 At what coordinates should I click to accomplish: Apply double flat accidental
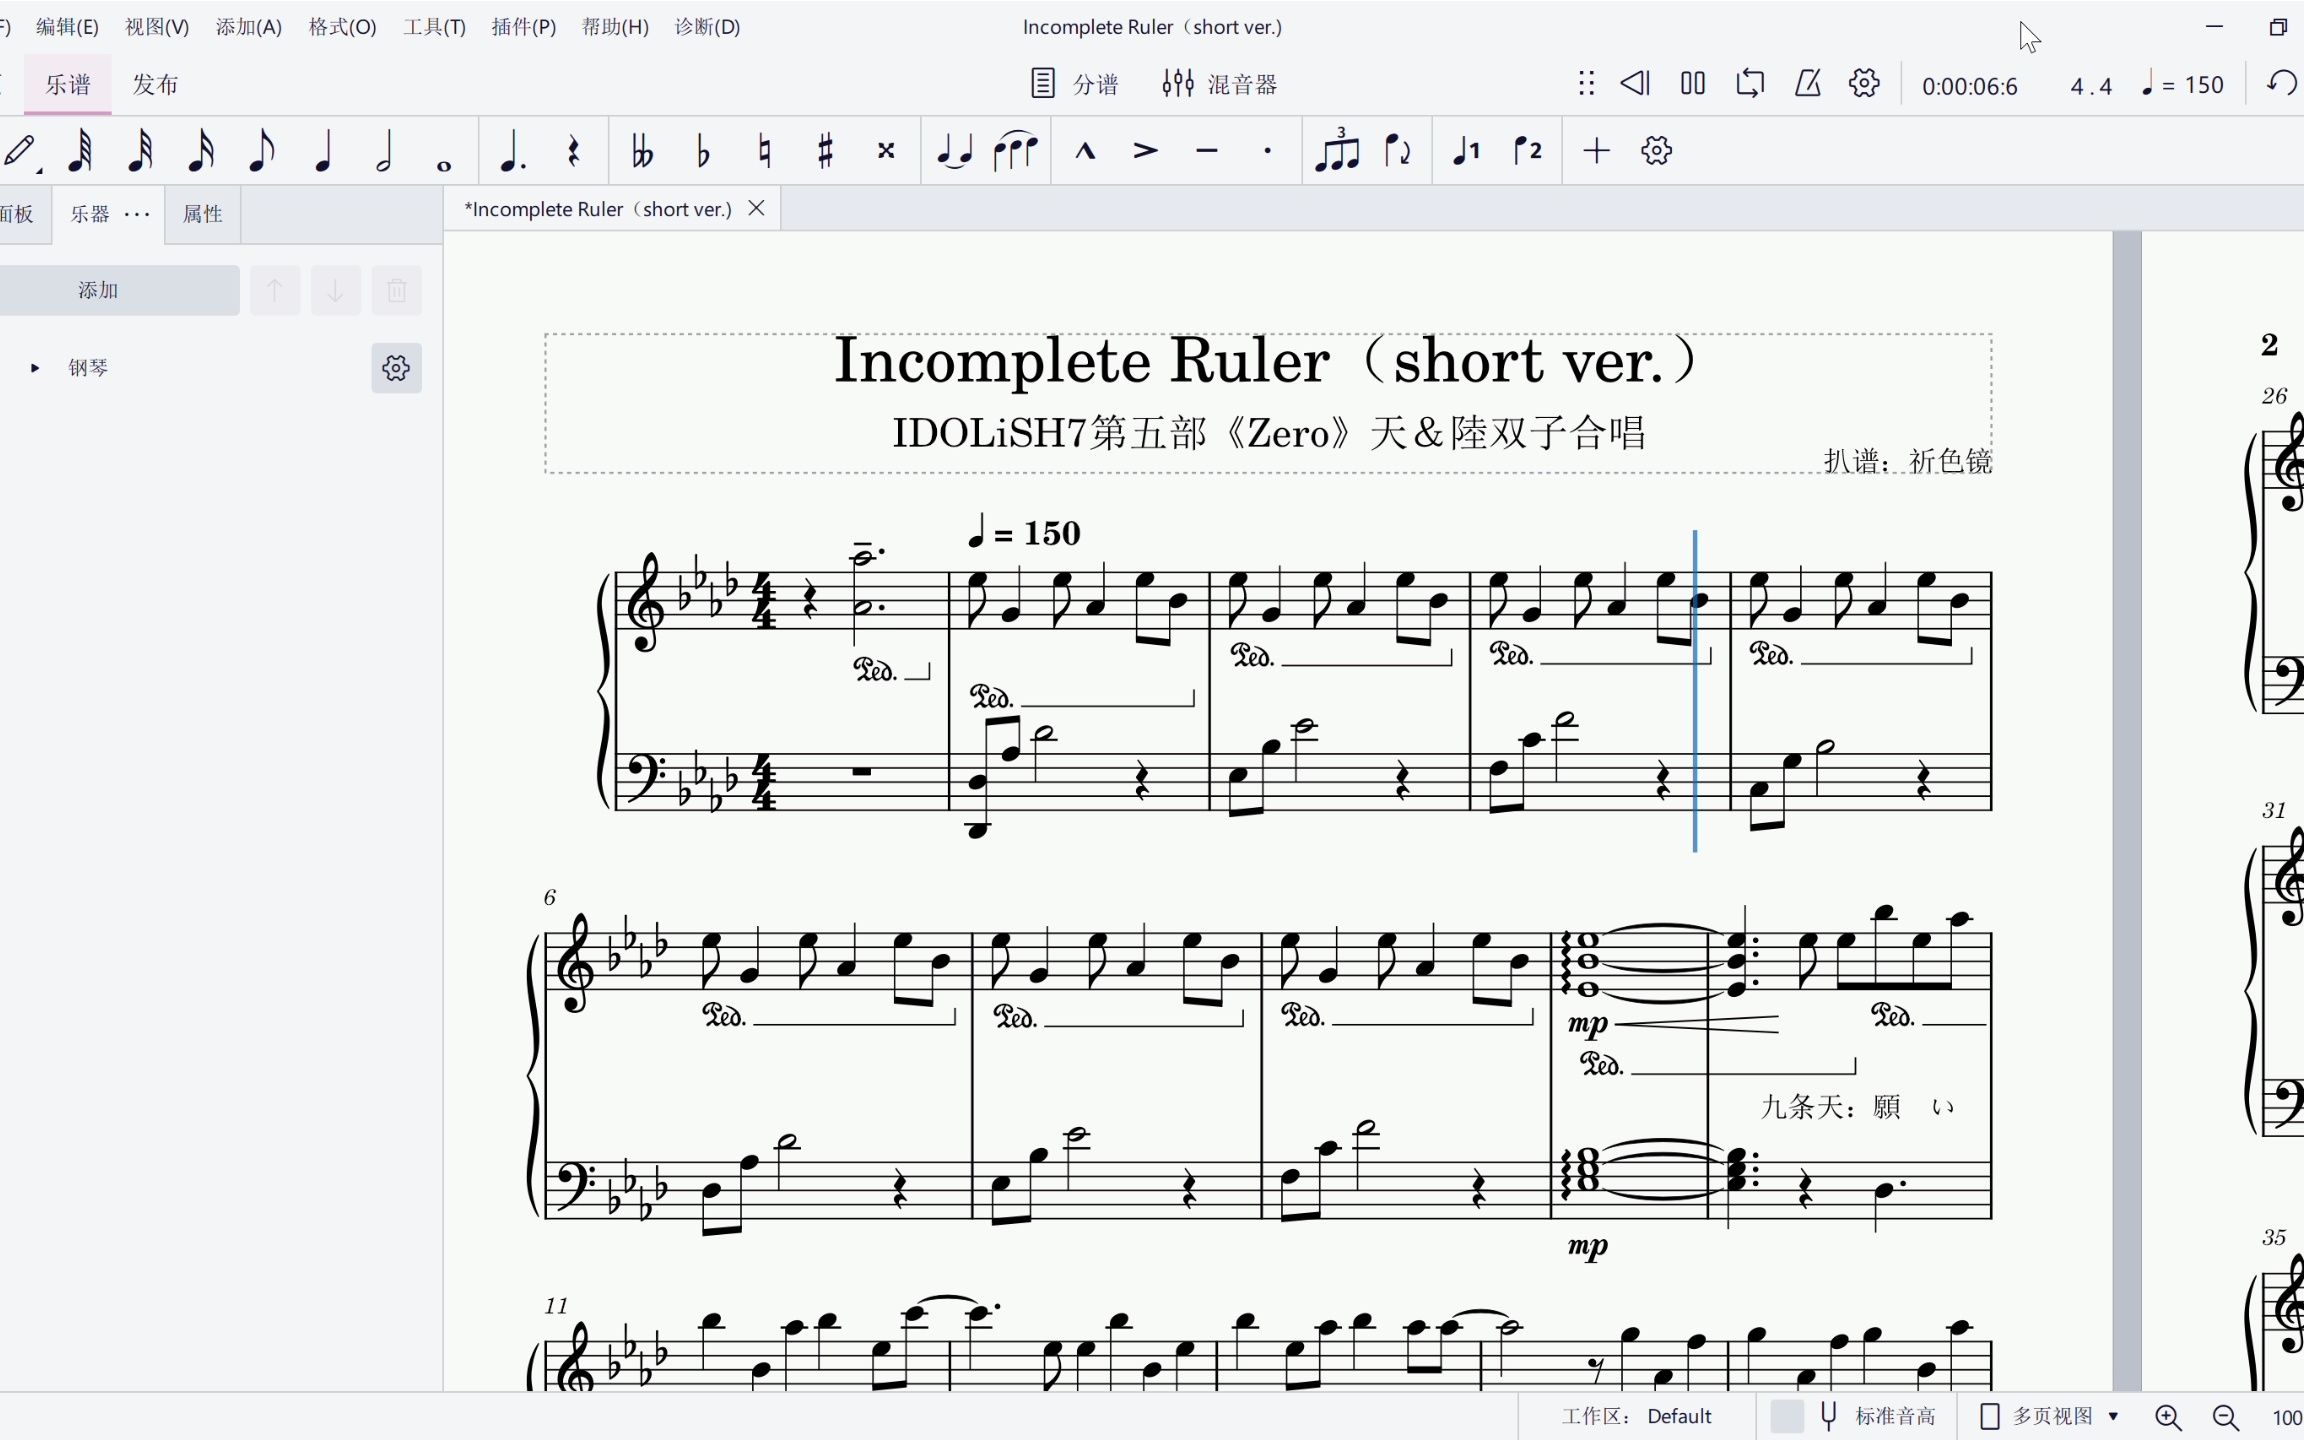click(642, 151)
